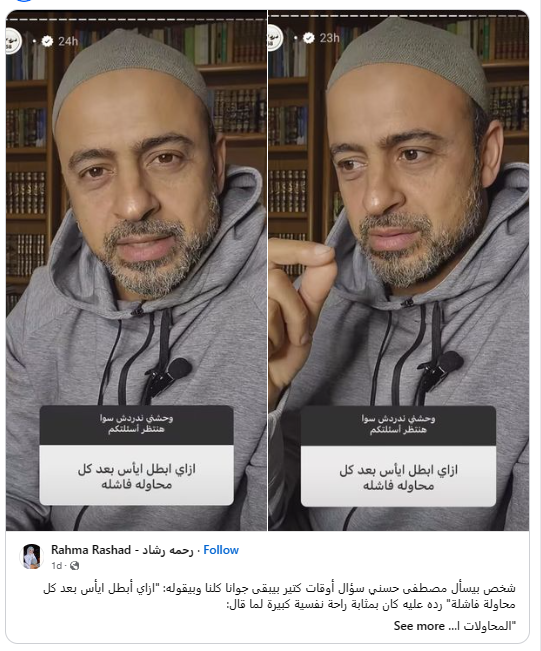Click the 24h story time label
Screen dimensions: 541x651
point(68,41)
